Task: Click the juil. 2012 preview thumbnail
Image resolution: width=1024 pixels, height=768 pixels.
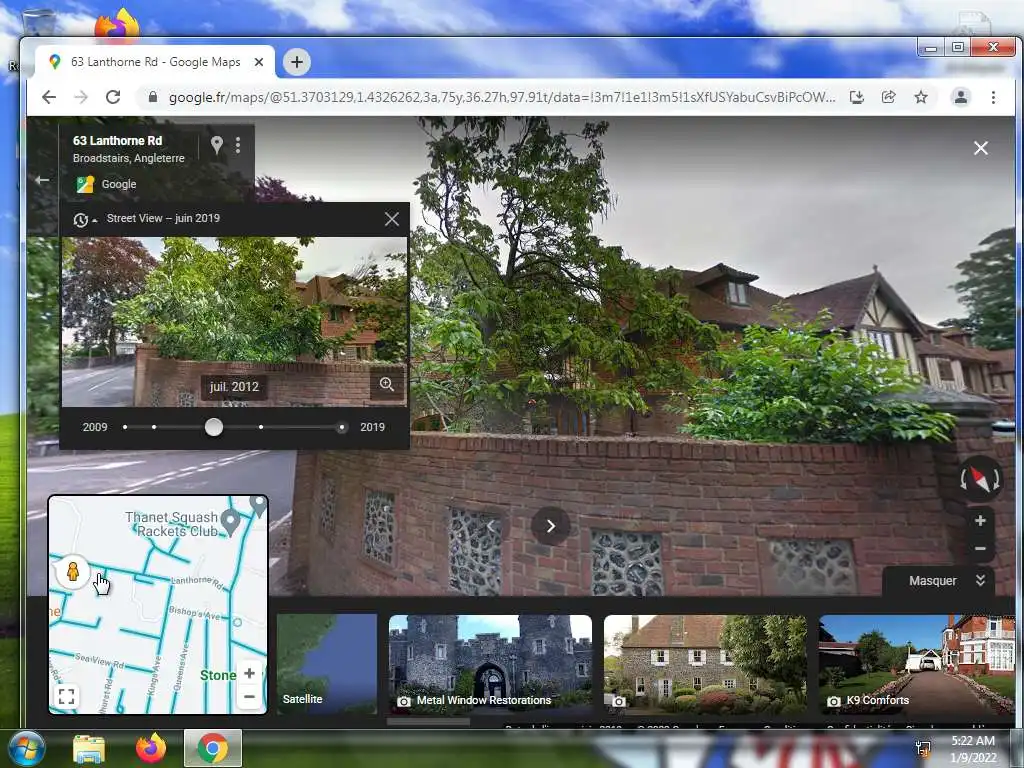Action: coord(234,322)
